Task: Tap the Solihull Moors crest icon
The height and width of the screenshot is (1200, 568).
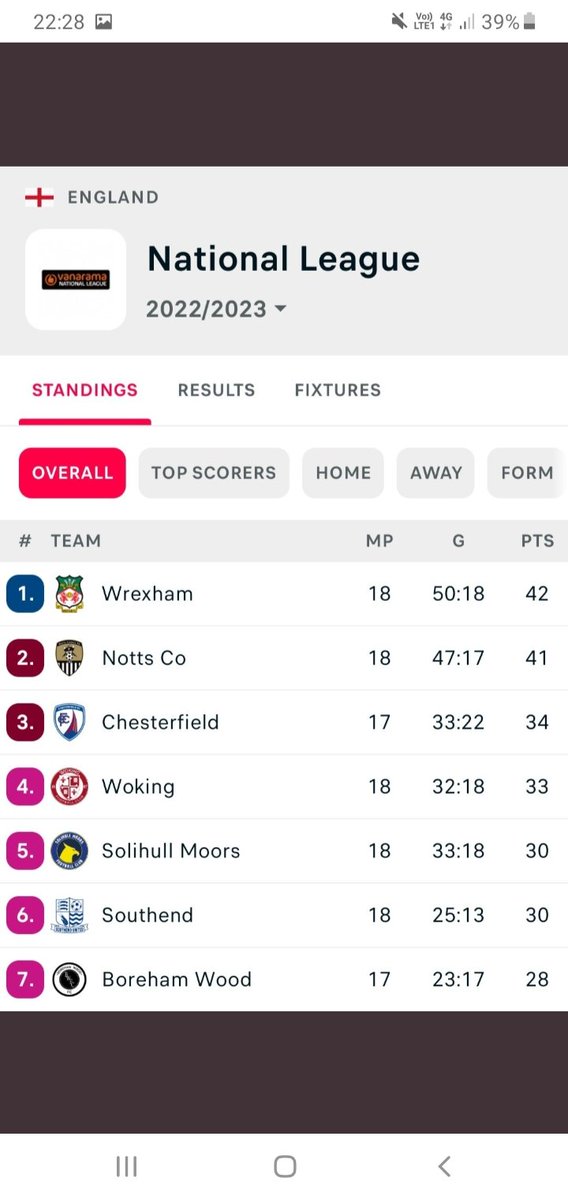Action: [70, 851]
